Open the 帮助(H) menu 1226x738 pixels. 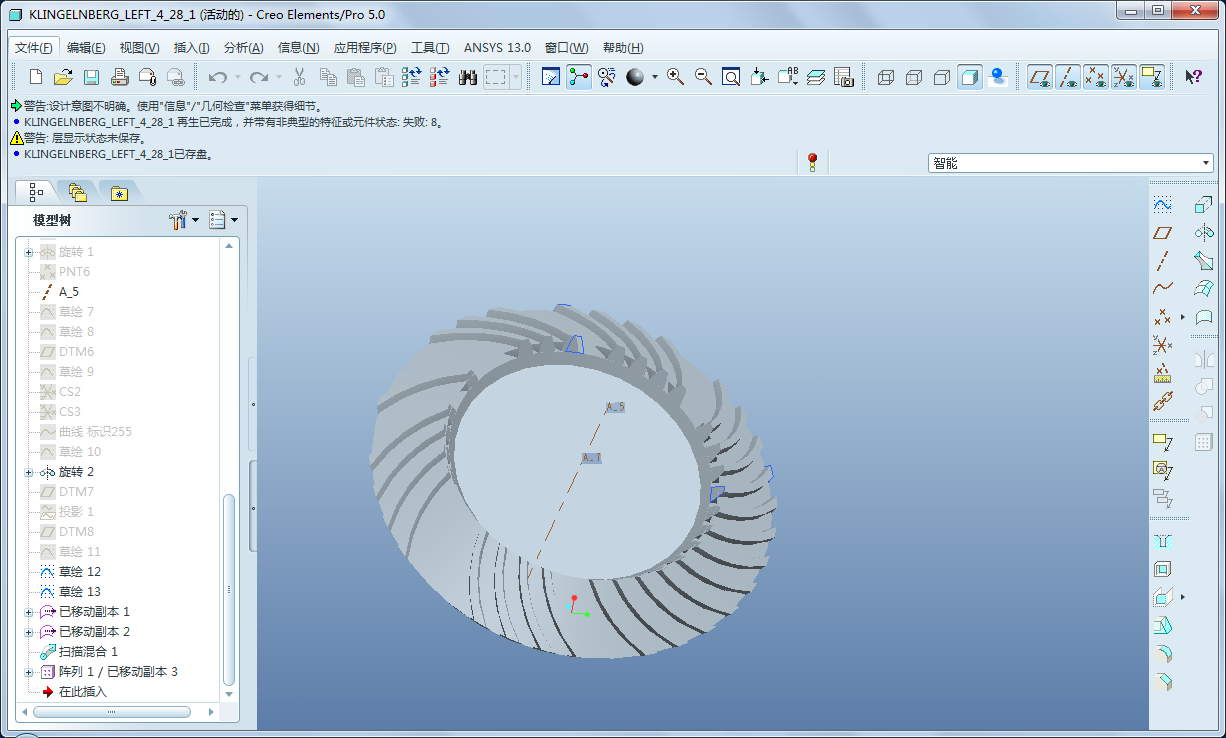click(623, 48)
